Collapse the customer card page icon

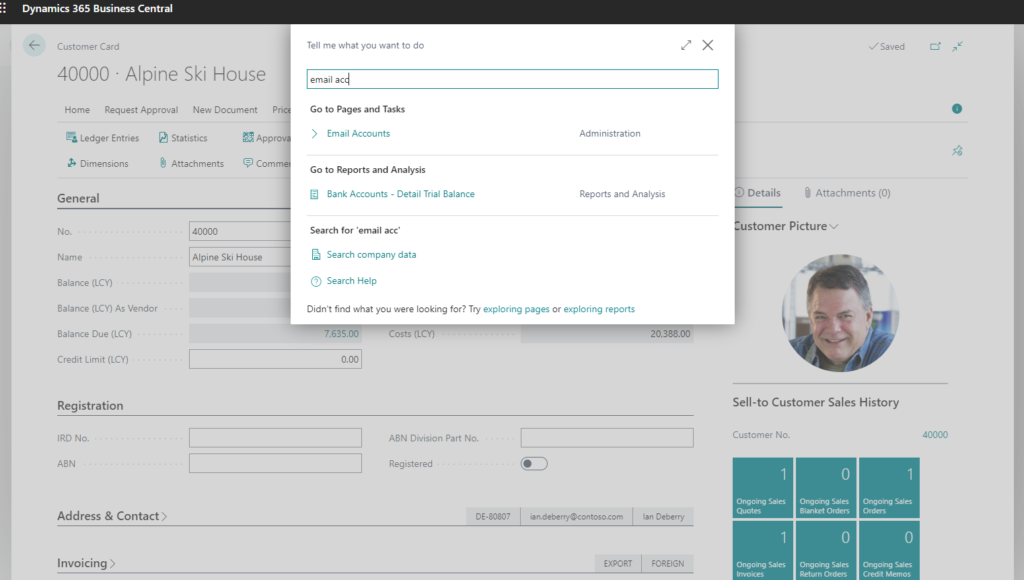tap(957, 46)
